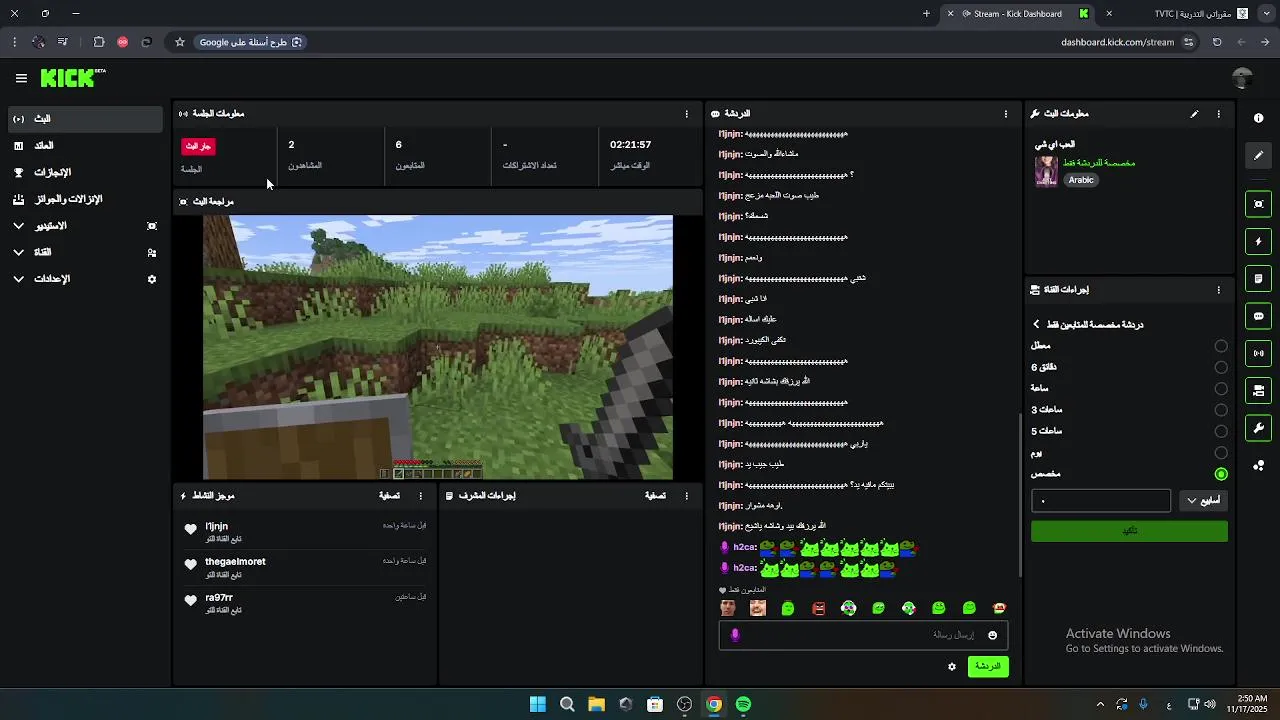The height and width of the screenshot is (720, 1280).
Task: Open more options in the إجراءات المشرف panel
Action: pos(686,496)
